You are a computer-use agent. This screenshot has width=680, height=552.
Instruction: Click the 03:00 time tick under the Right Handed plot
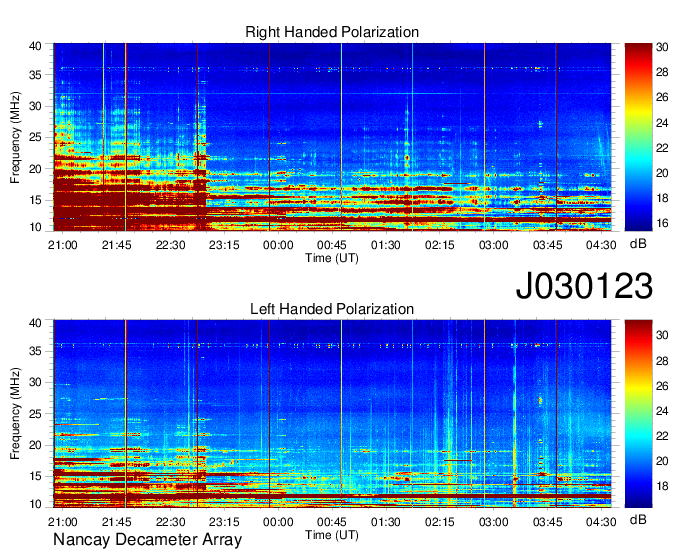pyautogui.click(x=494, y=245)
